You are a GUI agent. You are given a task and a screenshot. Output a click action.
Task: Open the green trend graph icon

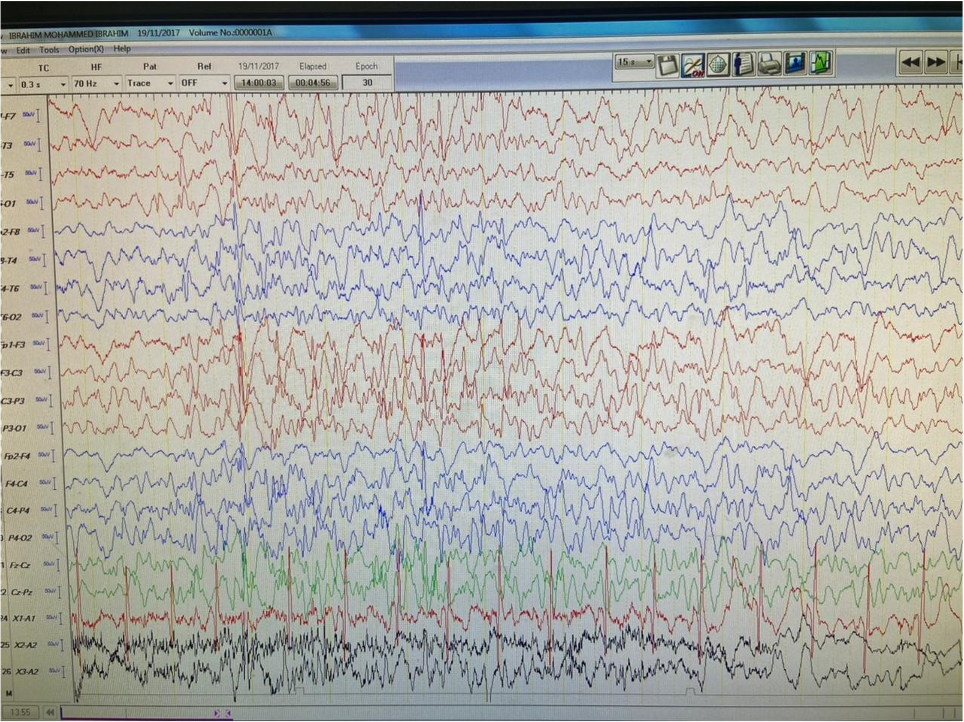point(821,65)
